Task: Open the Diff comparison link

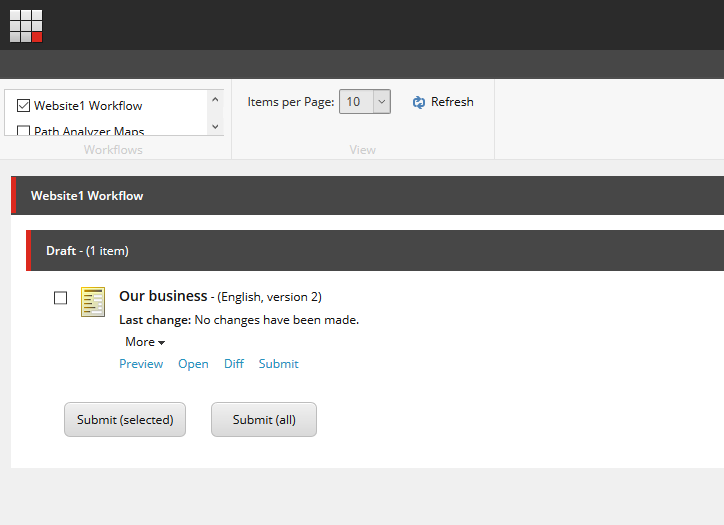Action: point(234,364)
